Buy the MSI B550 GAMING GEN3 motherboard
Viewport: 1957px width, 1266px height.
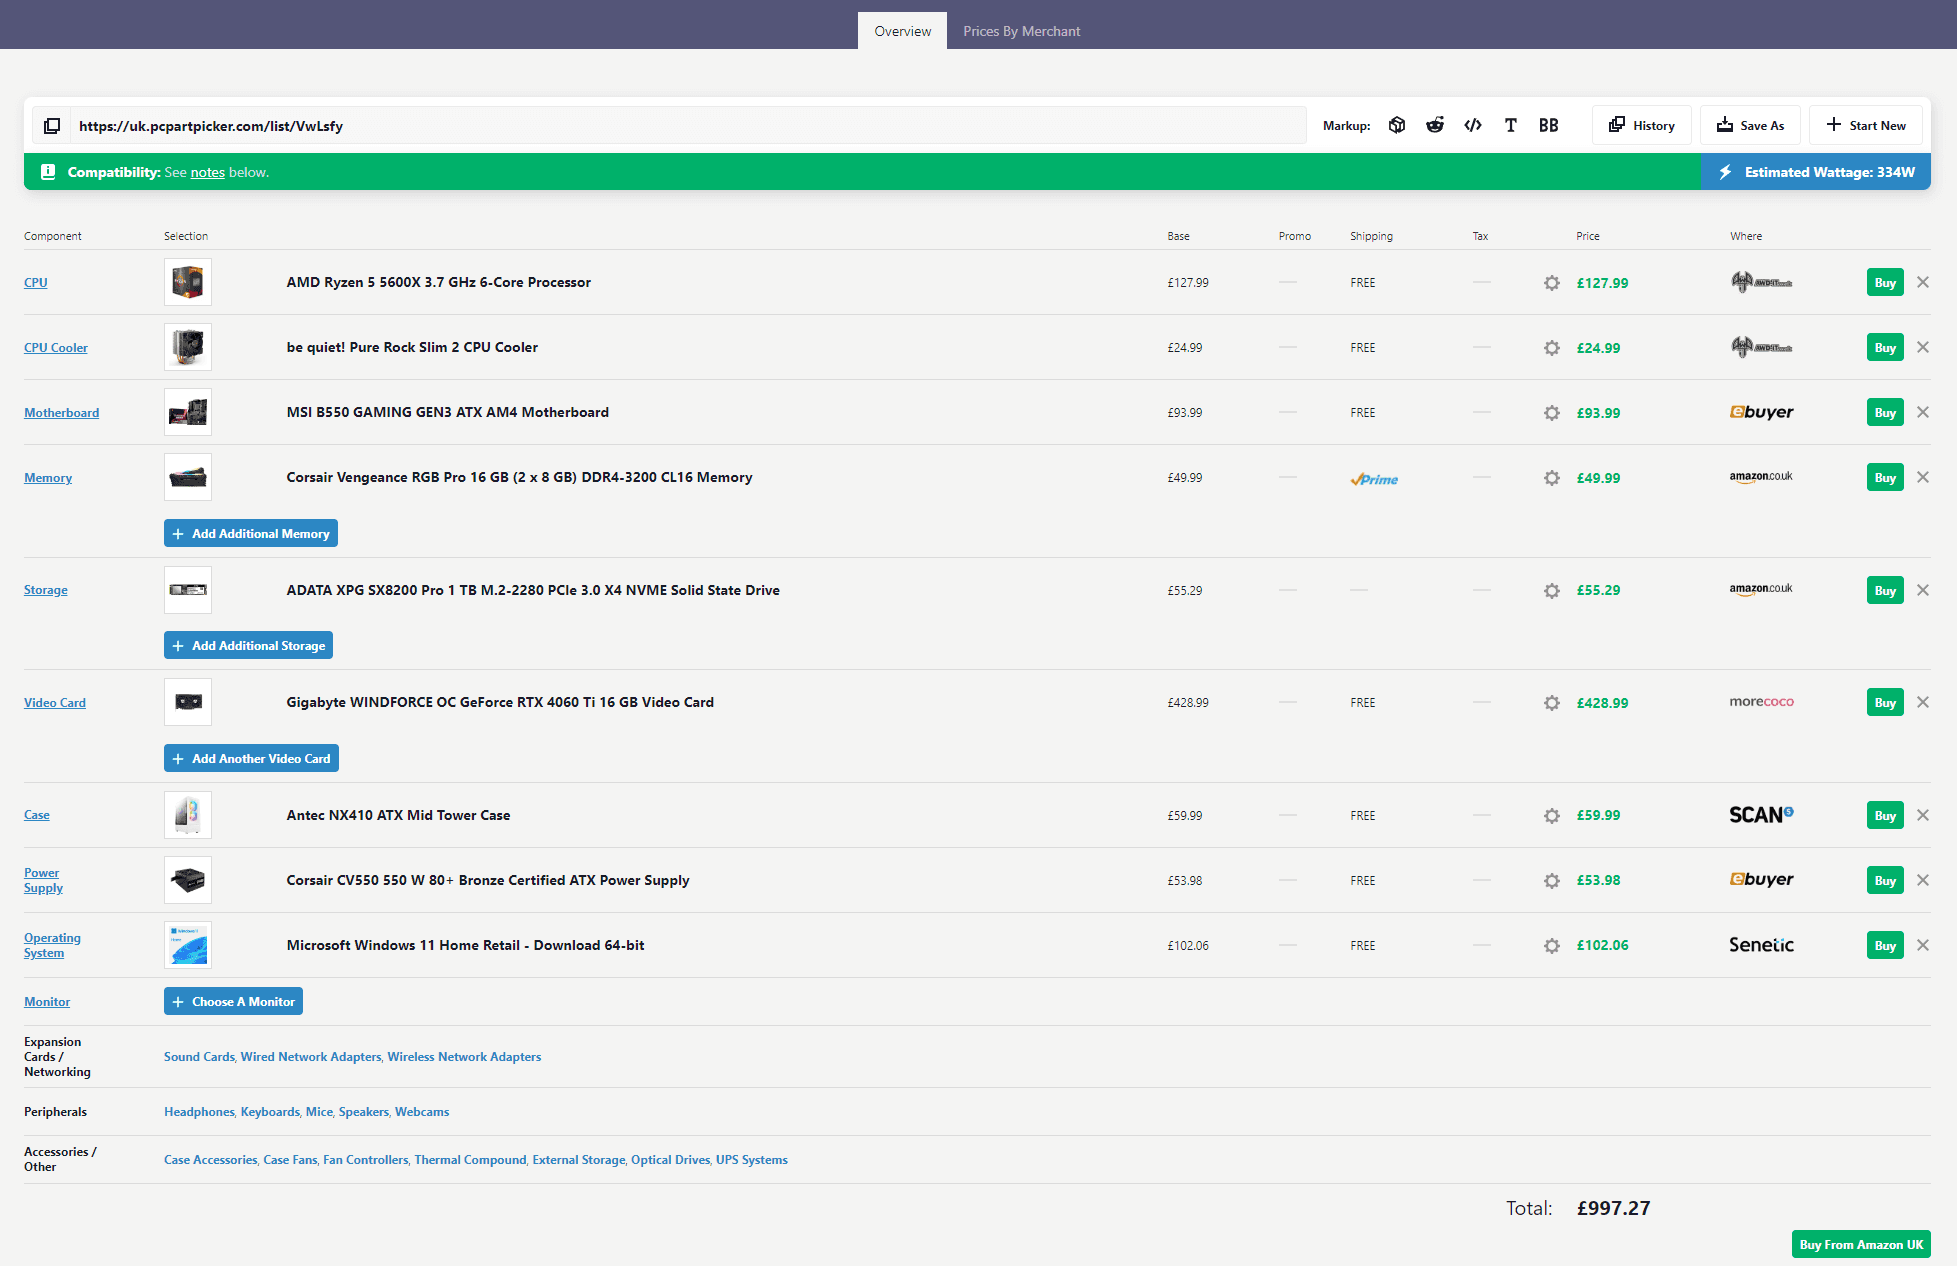click(x=1885, y=412)
